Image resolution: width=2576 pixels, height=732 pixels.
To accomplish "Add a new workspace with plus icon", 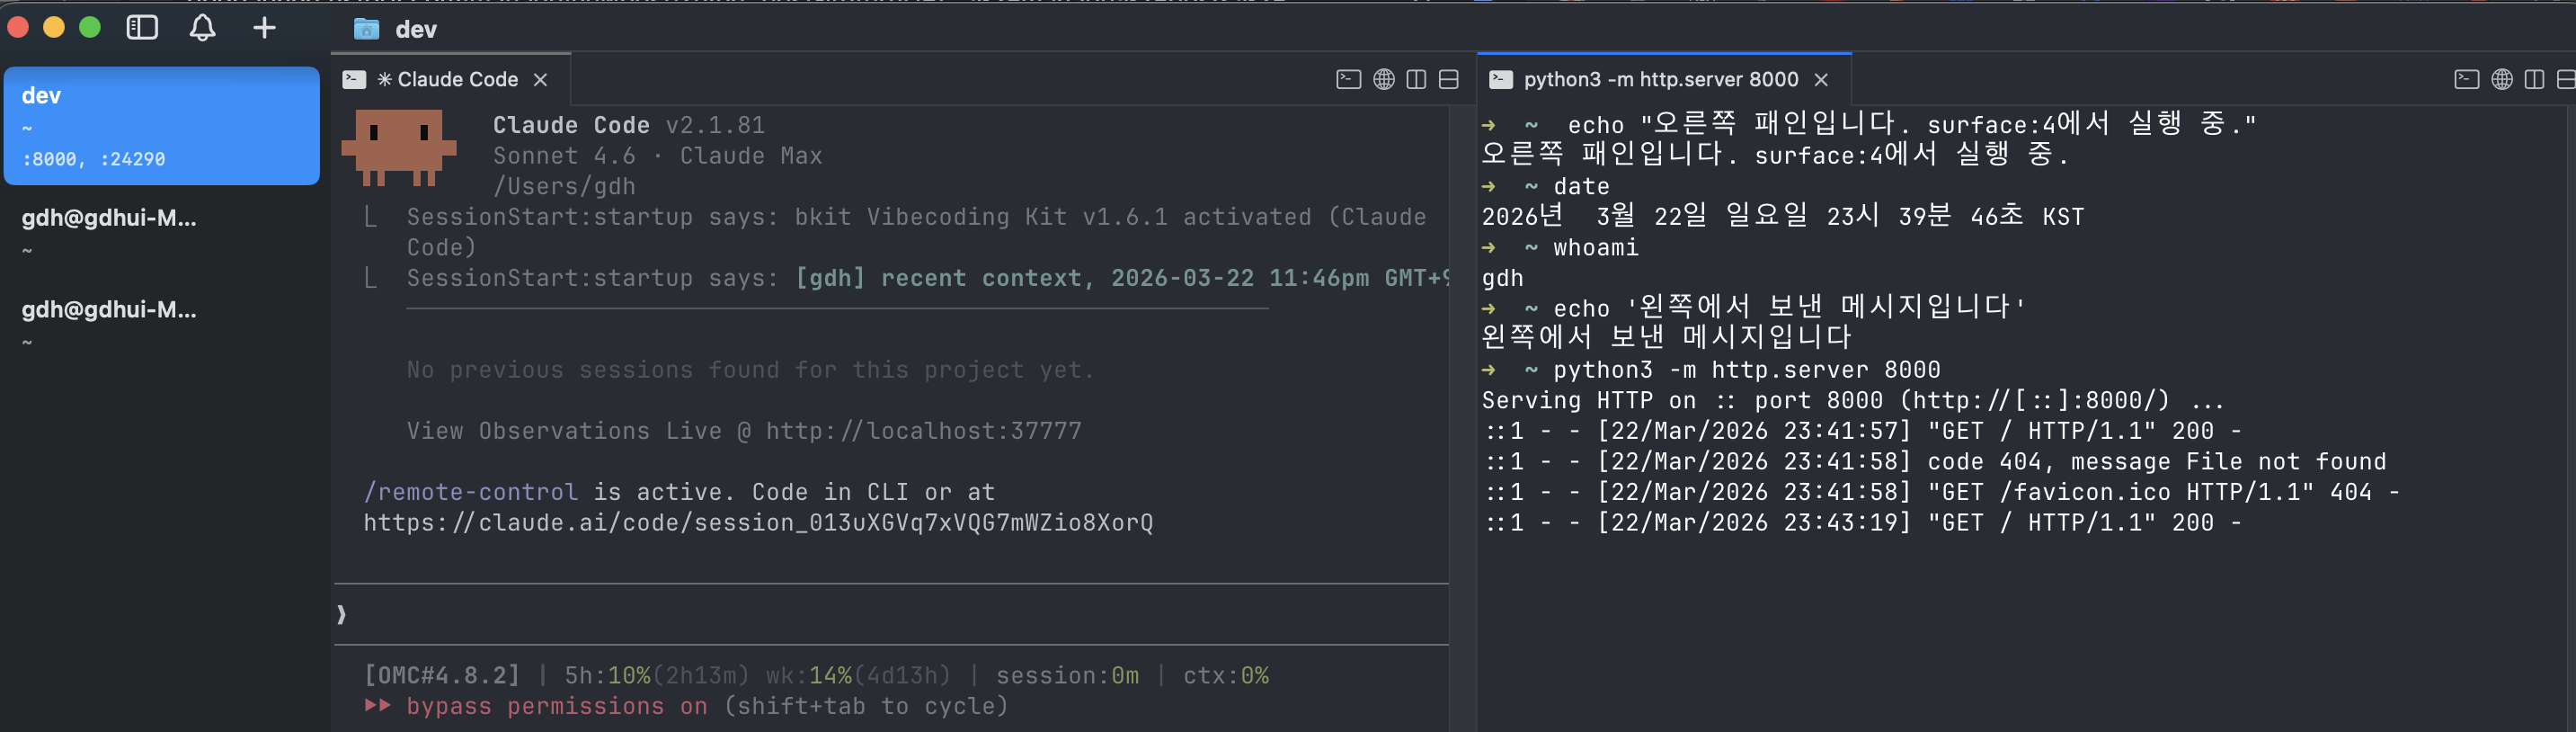I will (x=264, y=28).
